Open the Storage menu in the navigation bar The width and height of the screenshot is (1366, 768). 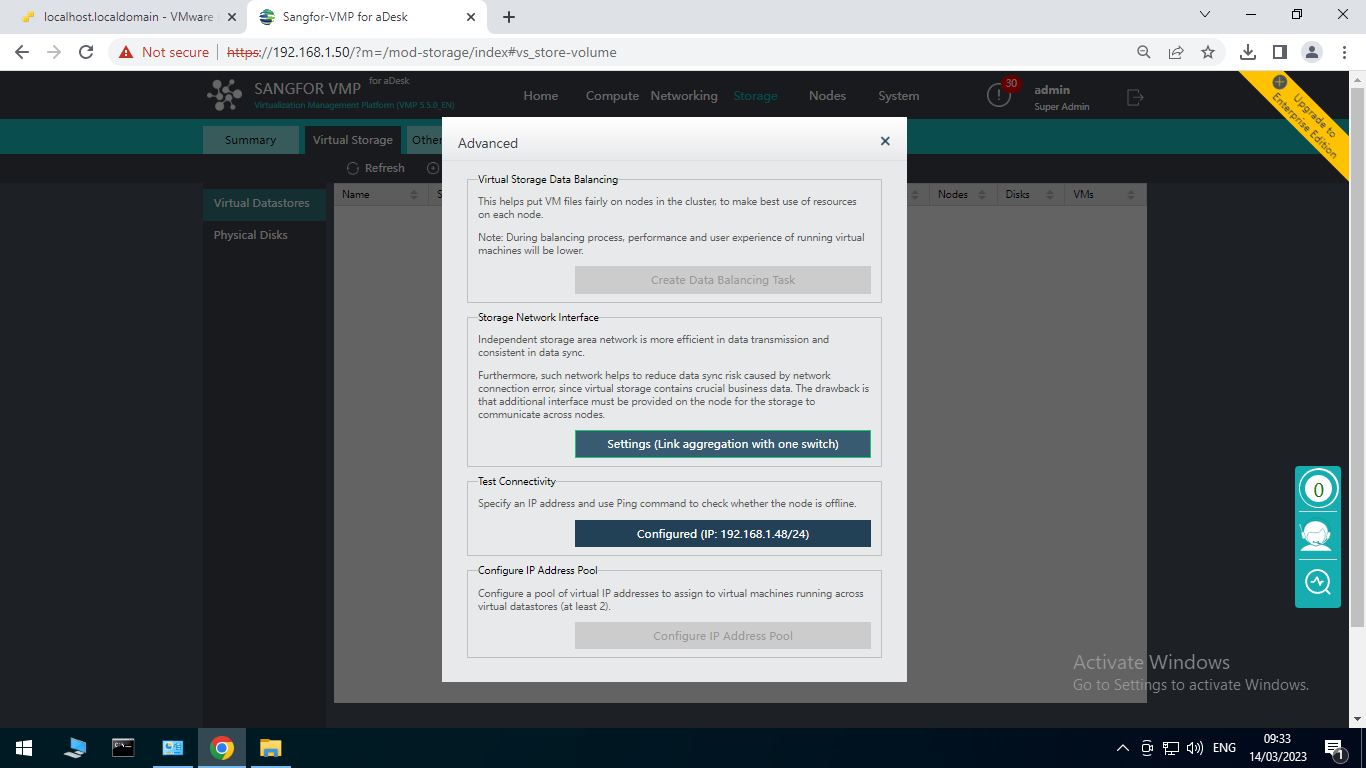755,95
